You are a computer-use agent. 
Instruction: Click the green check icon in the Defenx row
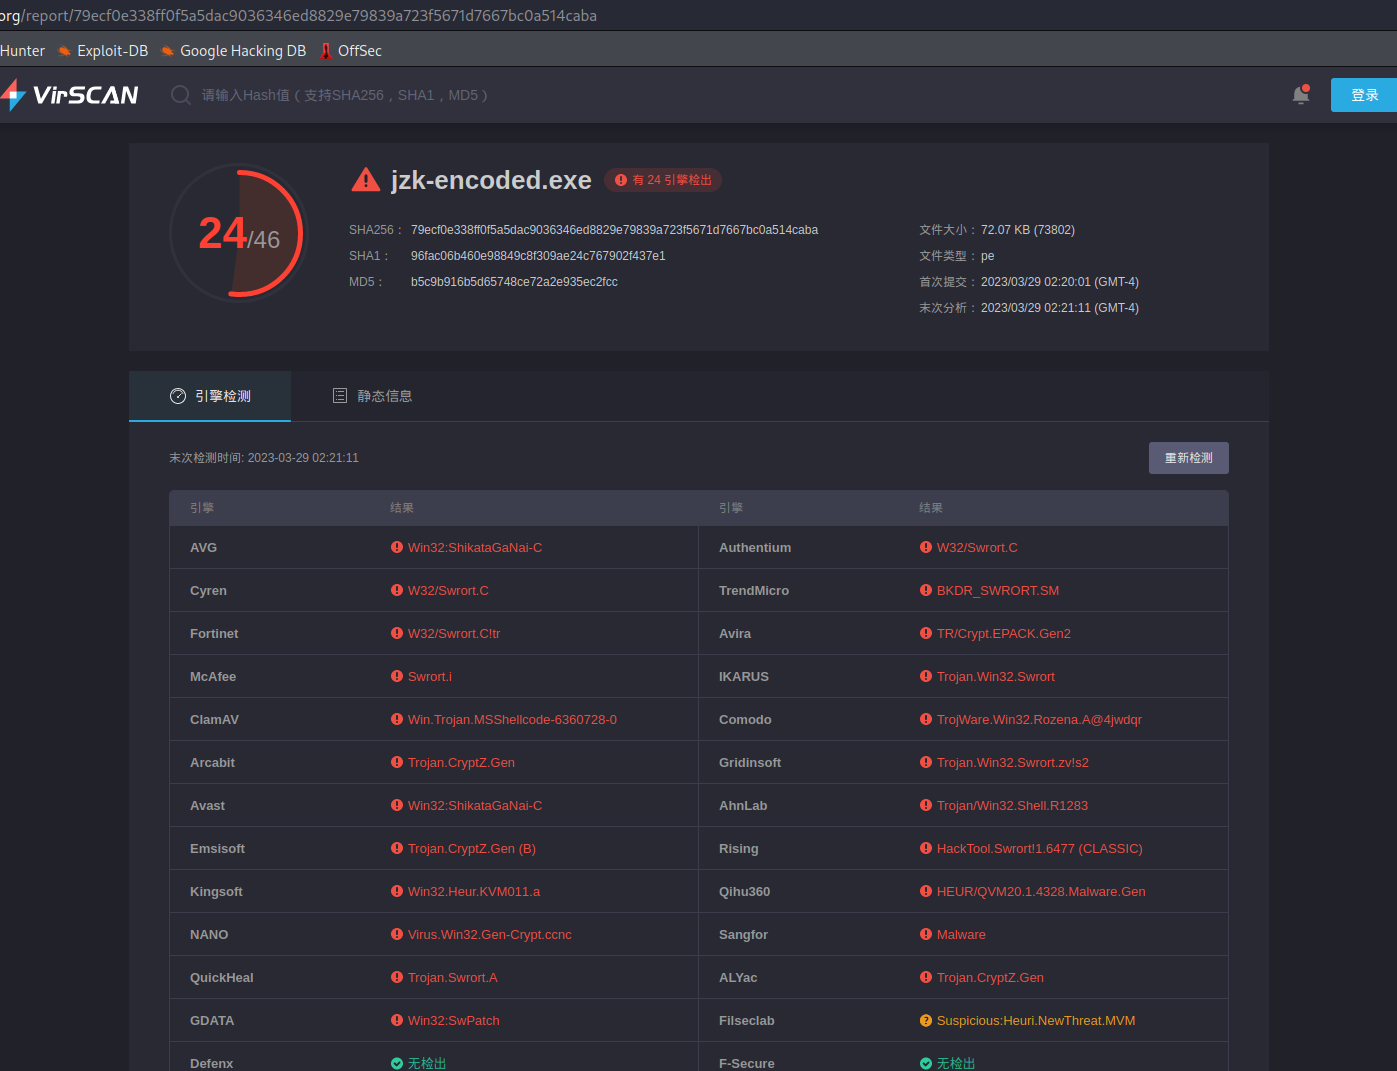397,1063
